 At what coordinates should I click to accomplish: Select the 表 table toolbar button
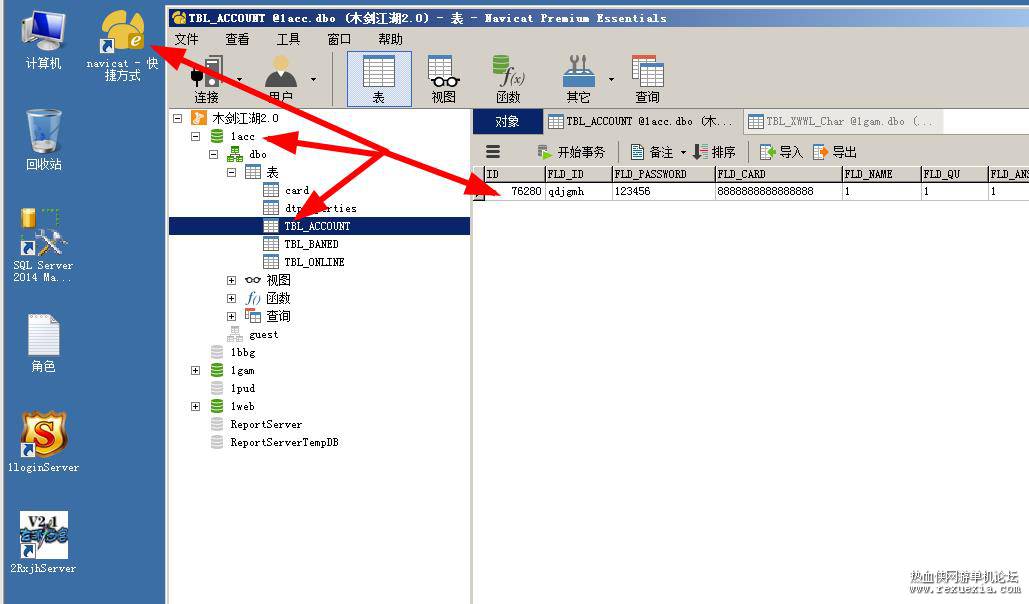pos(379,79)
